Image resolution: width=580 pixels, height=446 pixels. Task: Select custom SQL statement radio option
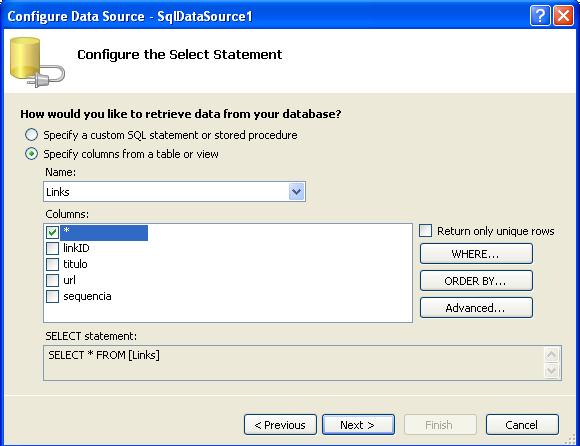click(x=31, y=135)
